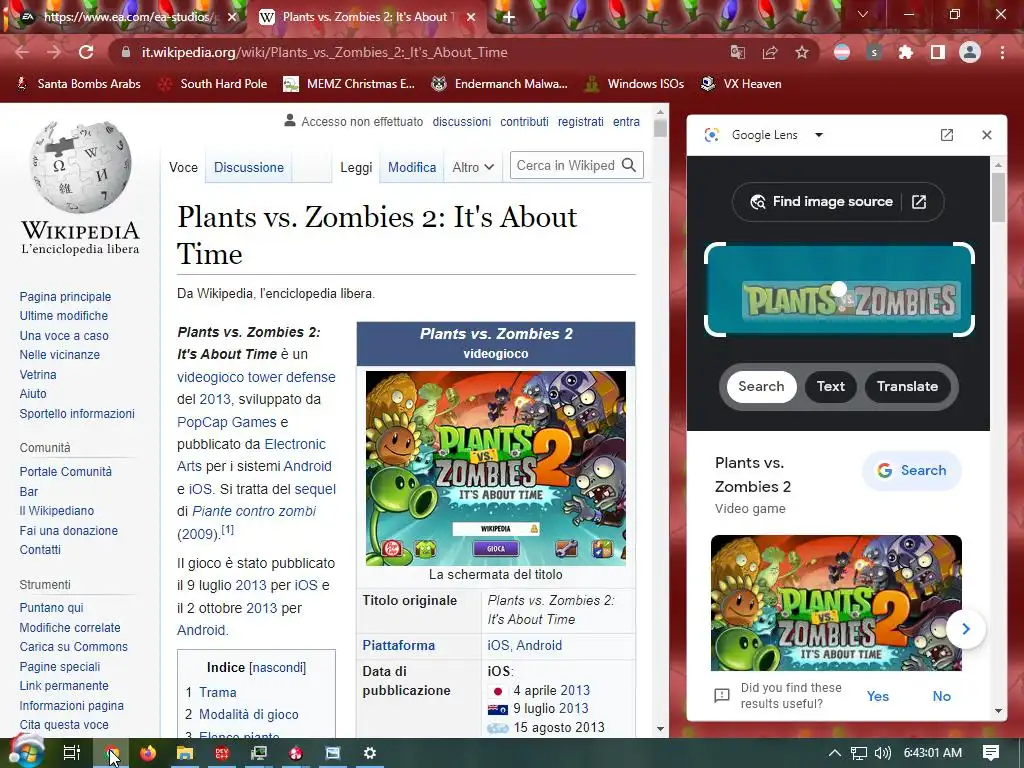Switch to the ea.com tab
This screenshot has height=768, width=1024.
[x=127, y=17]
